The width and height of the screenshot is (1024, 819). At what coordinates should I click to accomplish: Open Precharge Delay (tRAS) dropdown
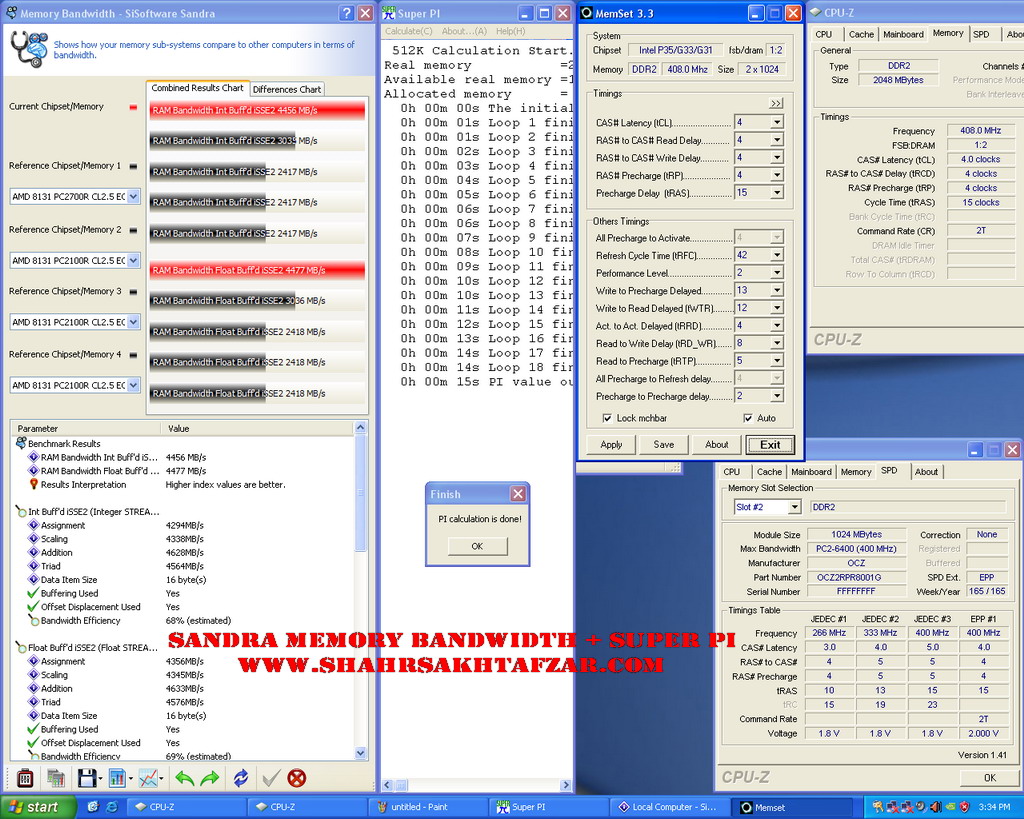[x=776, y=193]
